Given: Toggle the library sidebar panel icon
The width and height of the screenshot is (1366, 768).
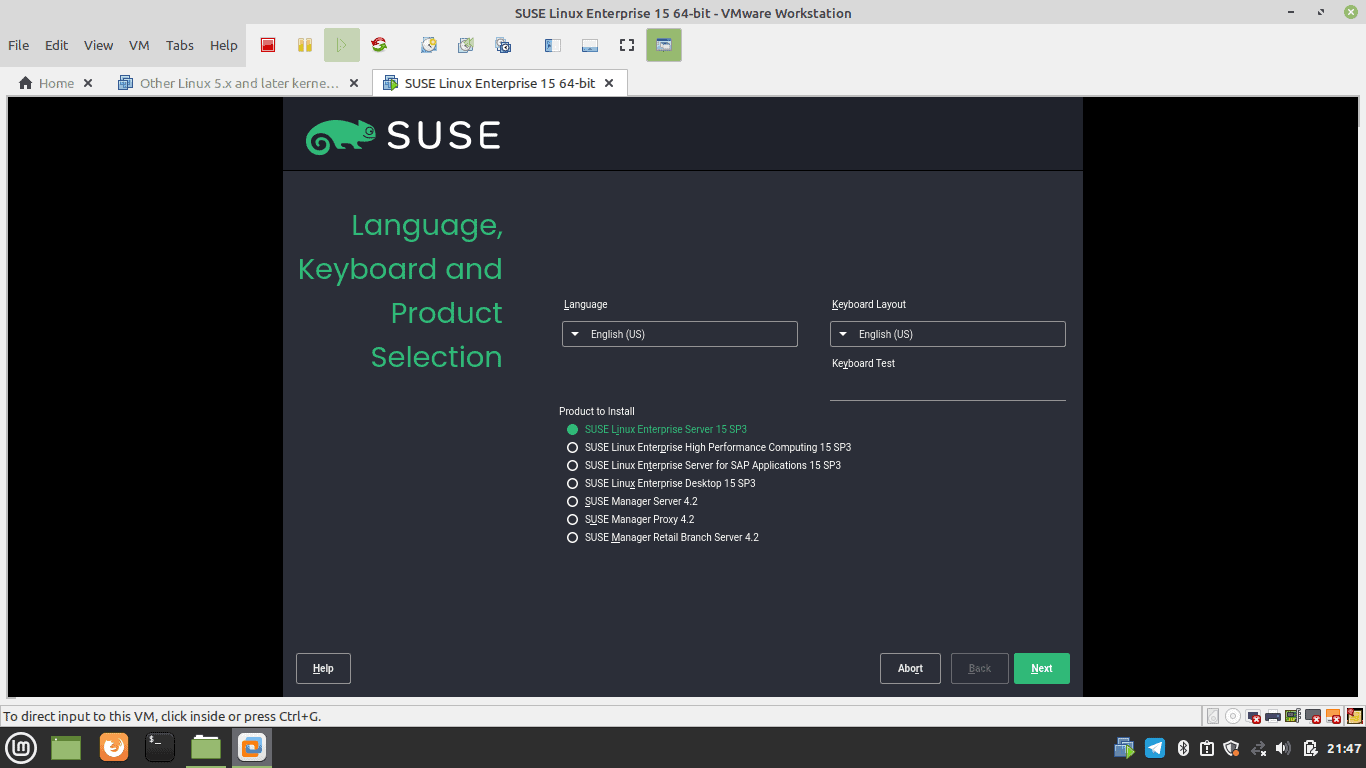Looking at the screenshot, I should (x=553, y=45).
